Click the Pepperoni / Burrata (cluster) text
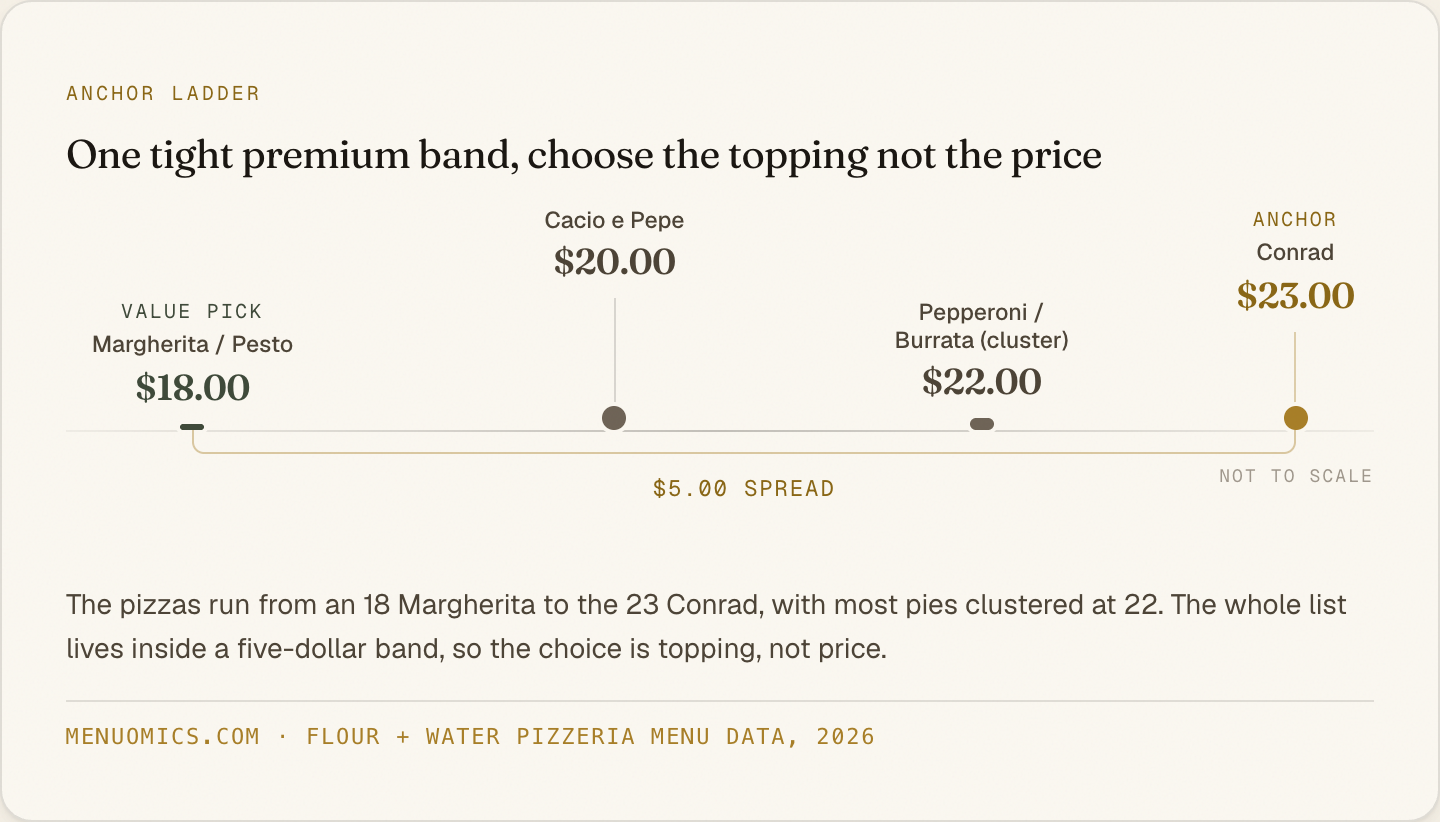Viewport: 1440px width, 822px height. (x=982, y=326)
